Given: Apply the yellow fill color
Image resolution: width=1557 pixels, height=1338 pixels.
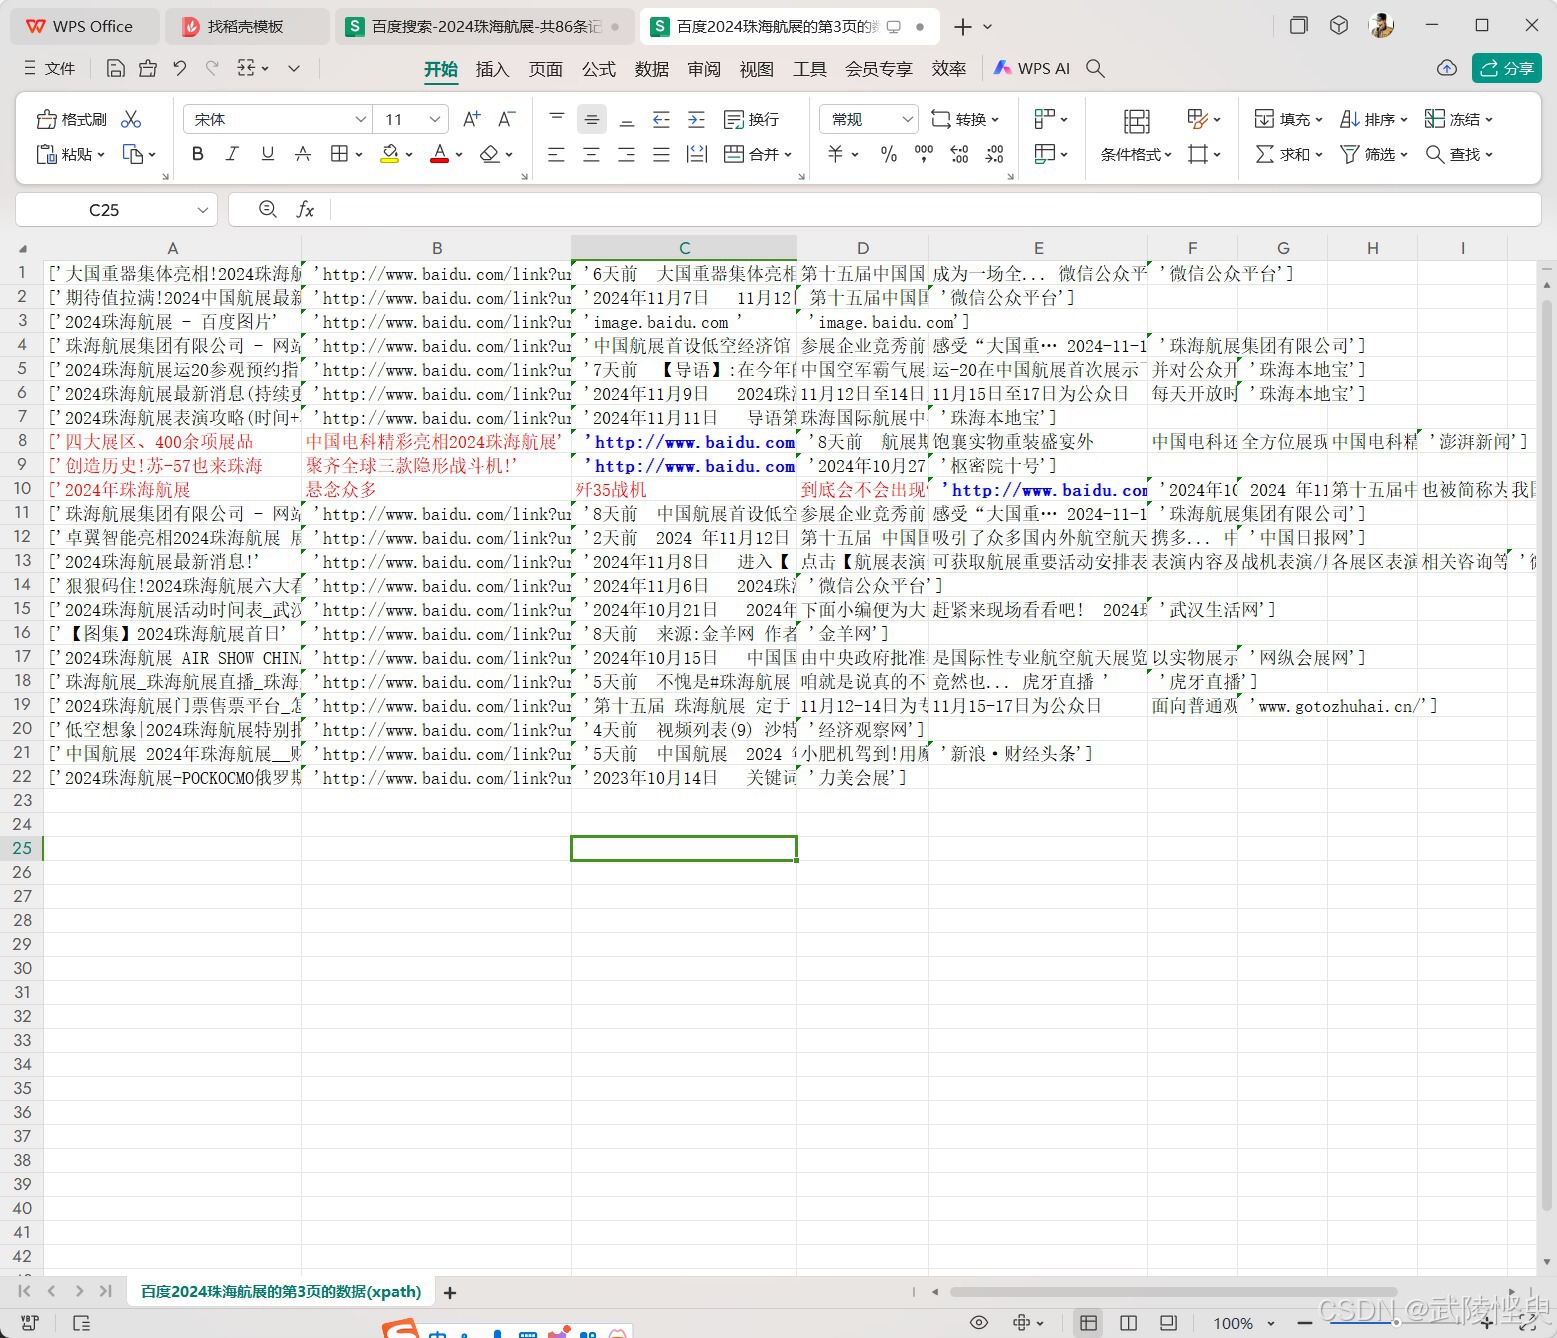Looking at the screenshot, I should tap(390, 154).
